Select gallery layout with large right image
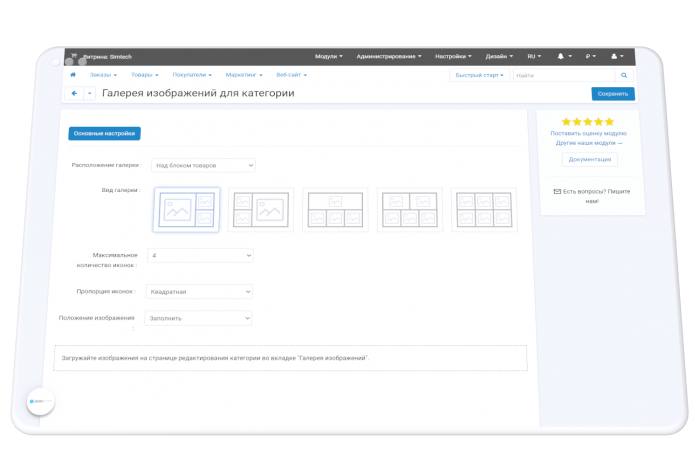Screen dimensions: 700x466 click(261, 210)
